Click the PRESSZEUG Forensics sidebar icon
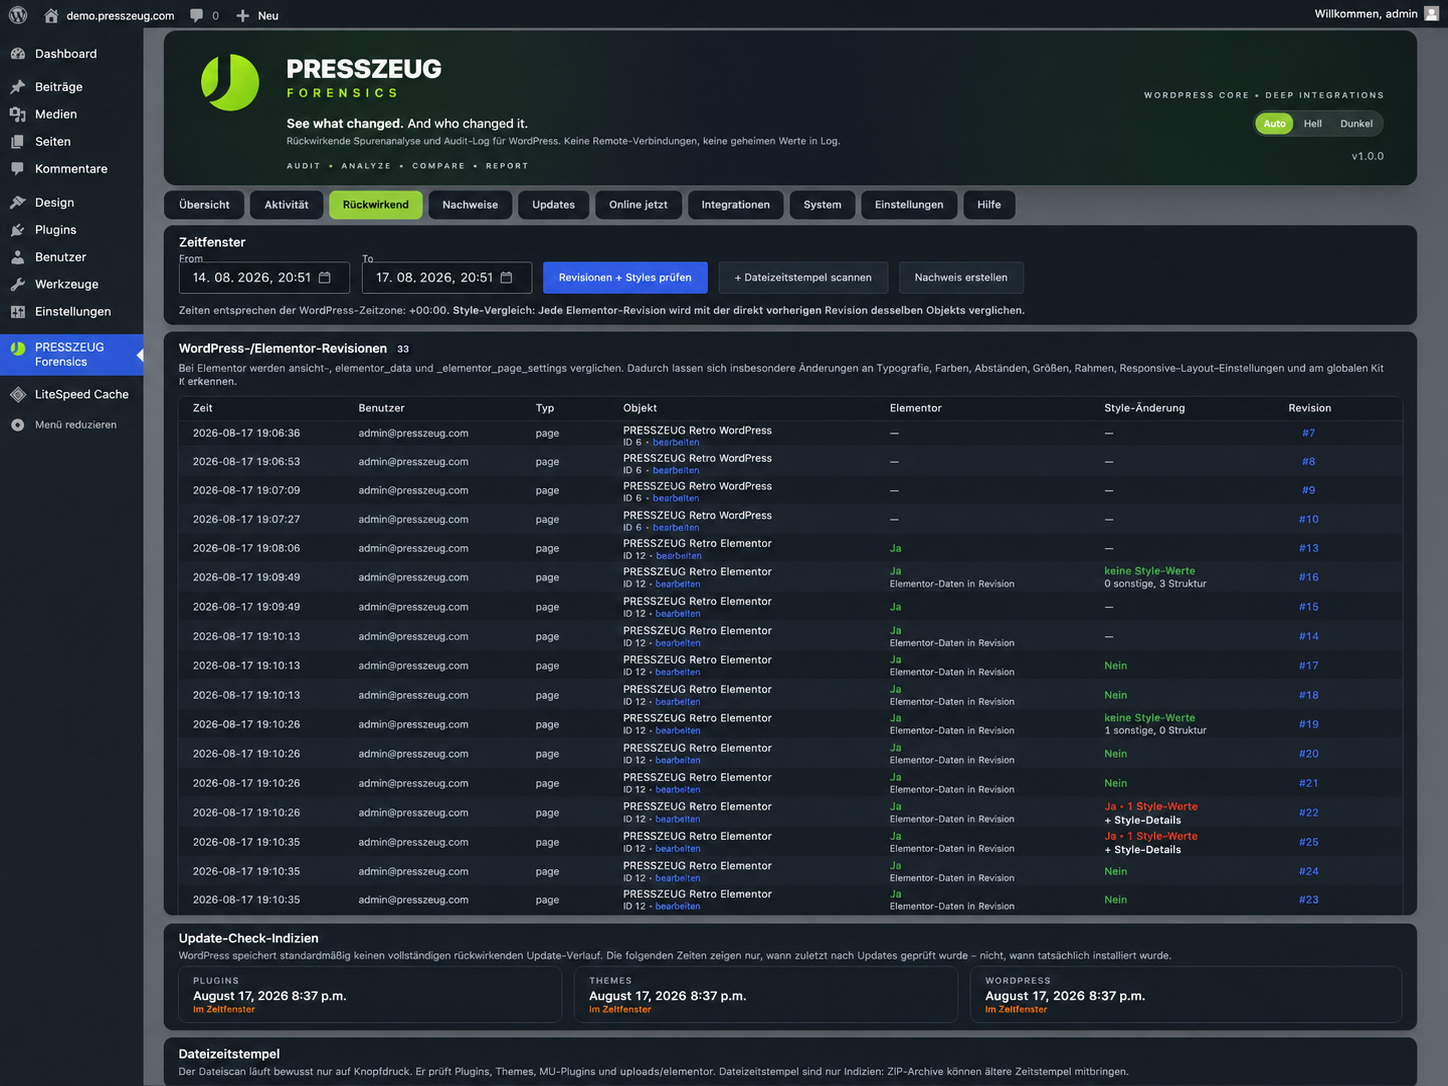 coord(18,349)
